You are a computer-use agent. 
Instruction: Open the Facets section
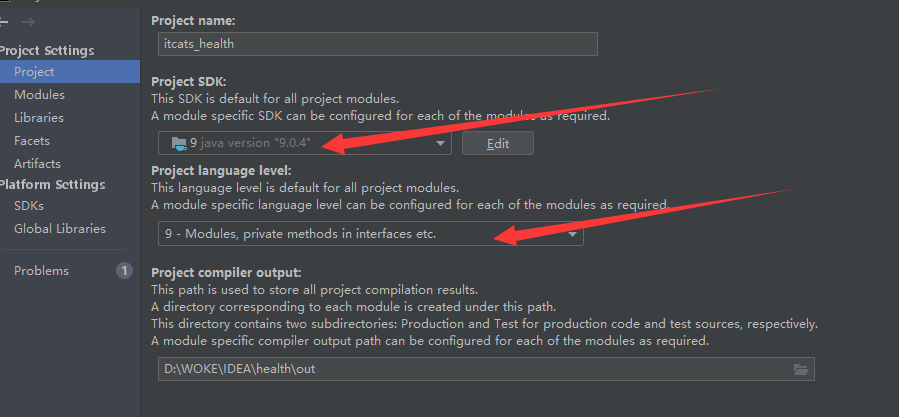click(32, 141)
